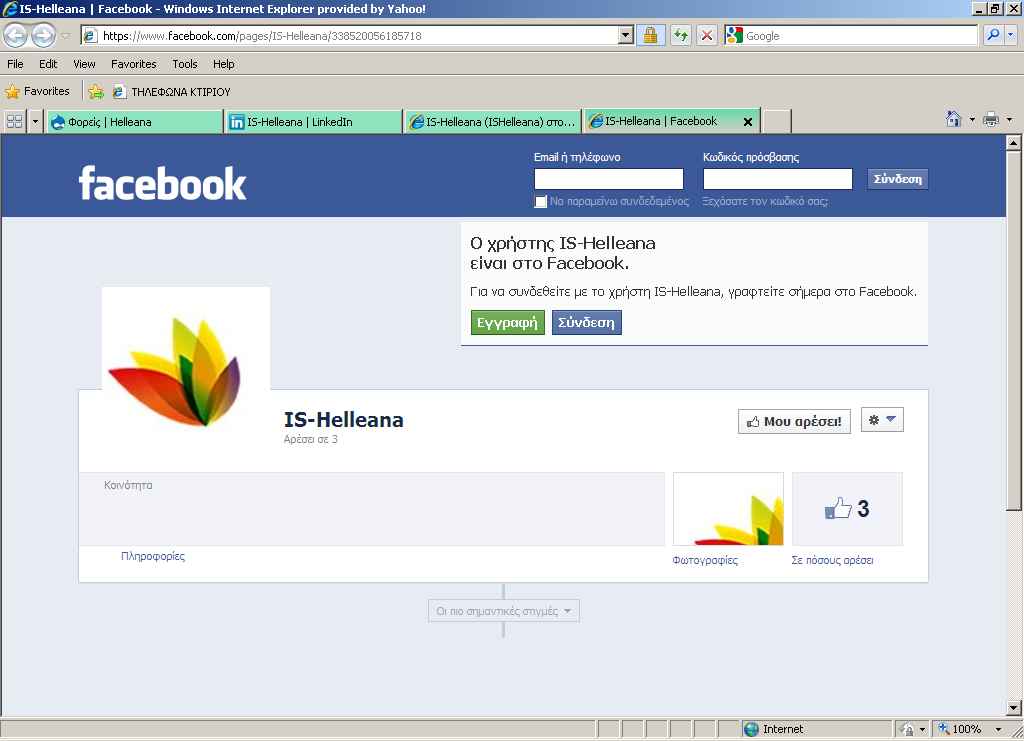This screenshot has width=1024, height=741.
Task: Refresh the page with the green arrows icon
Action: (x=680, y=35)
